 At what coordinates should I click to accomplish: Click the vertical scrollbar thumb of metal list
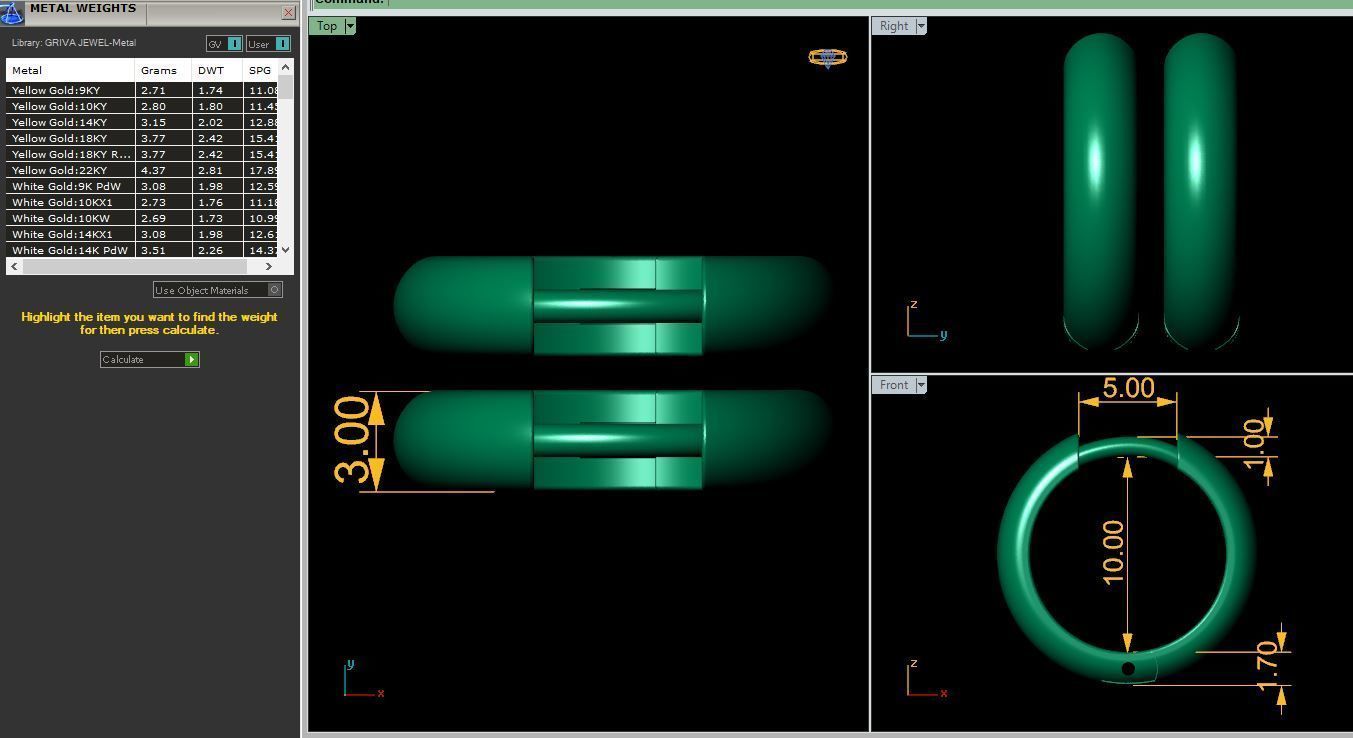coord(286,87)
